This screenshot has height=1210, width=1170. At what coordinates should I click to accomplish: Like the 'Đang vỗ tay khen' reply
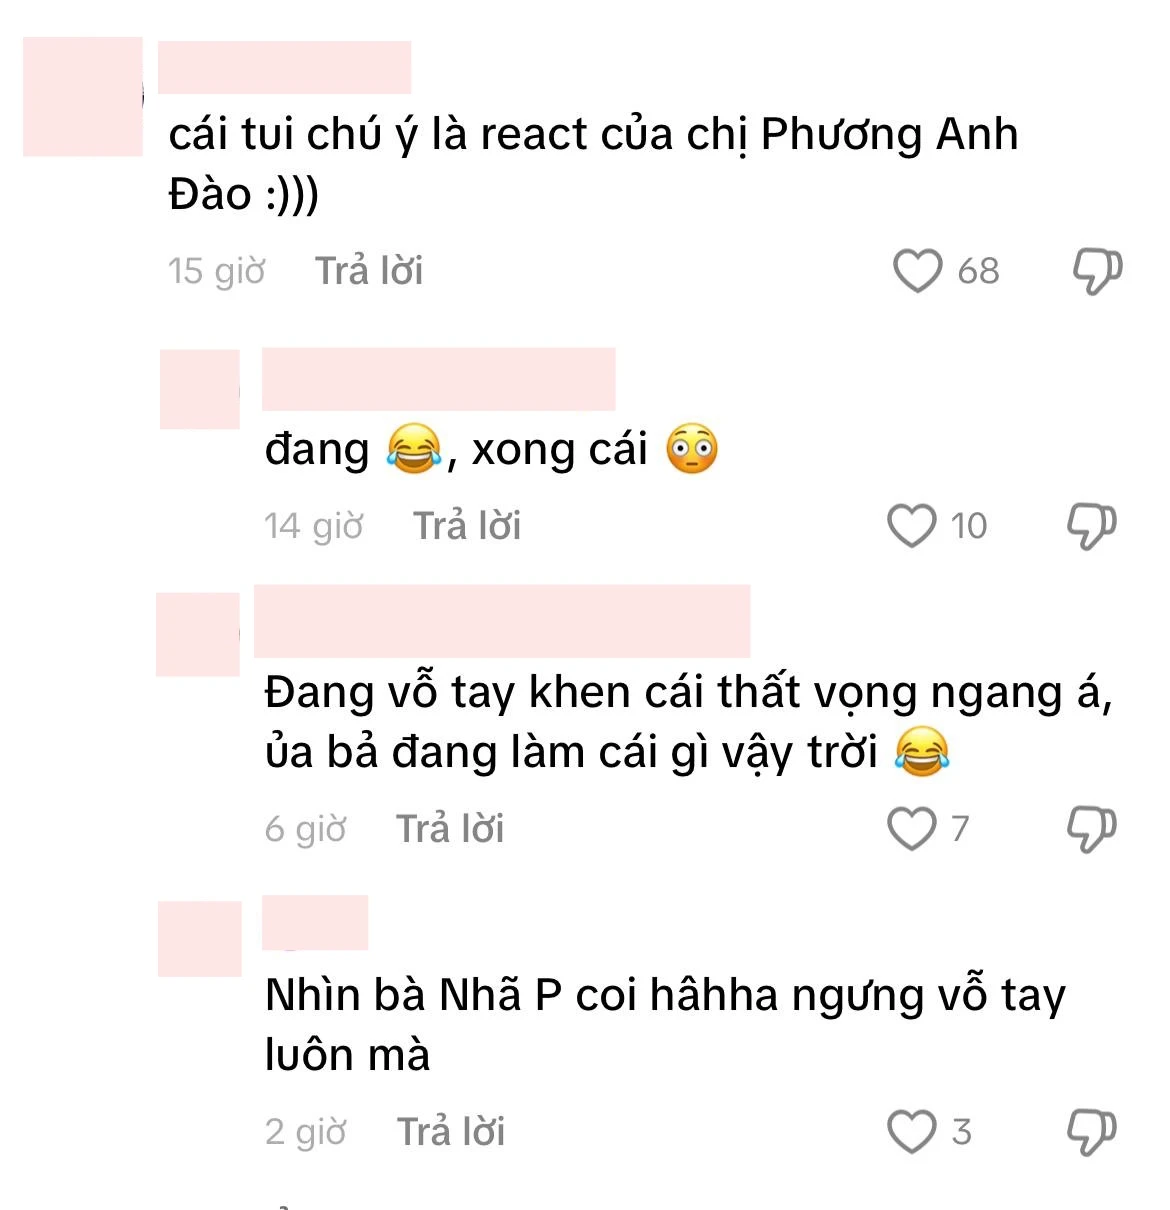(x=912, y=829)
